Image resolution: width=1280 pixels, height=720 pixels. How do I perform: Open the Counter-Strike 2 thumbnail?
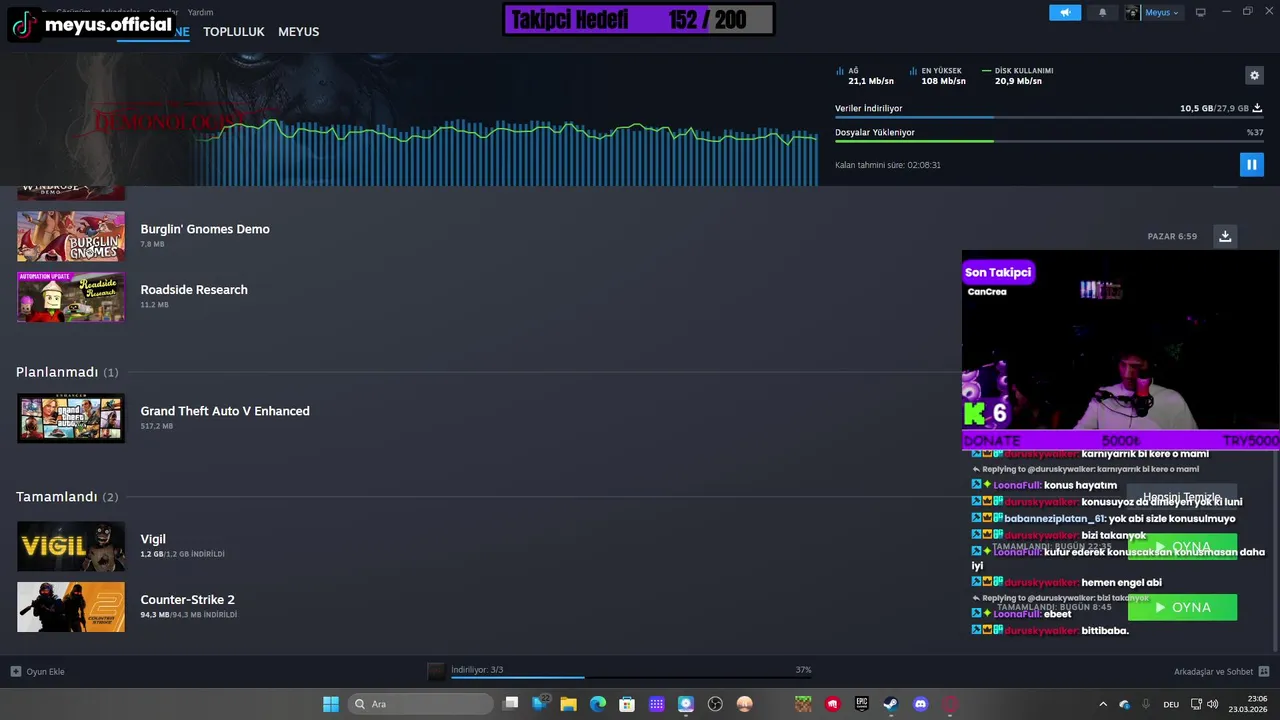click(x=71, y=607)
